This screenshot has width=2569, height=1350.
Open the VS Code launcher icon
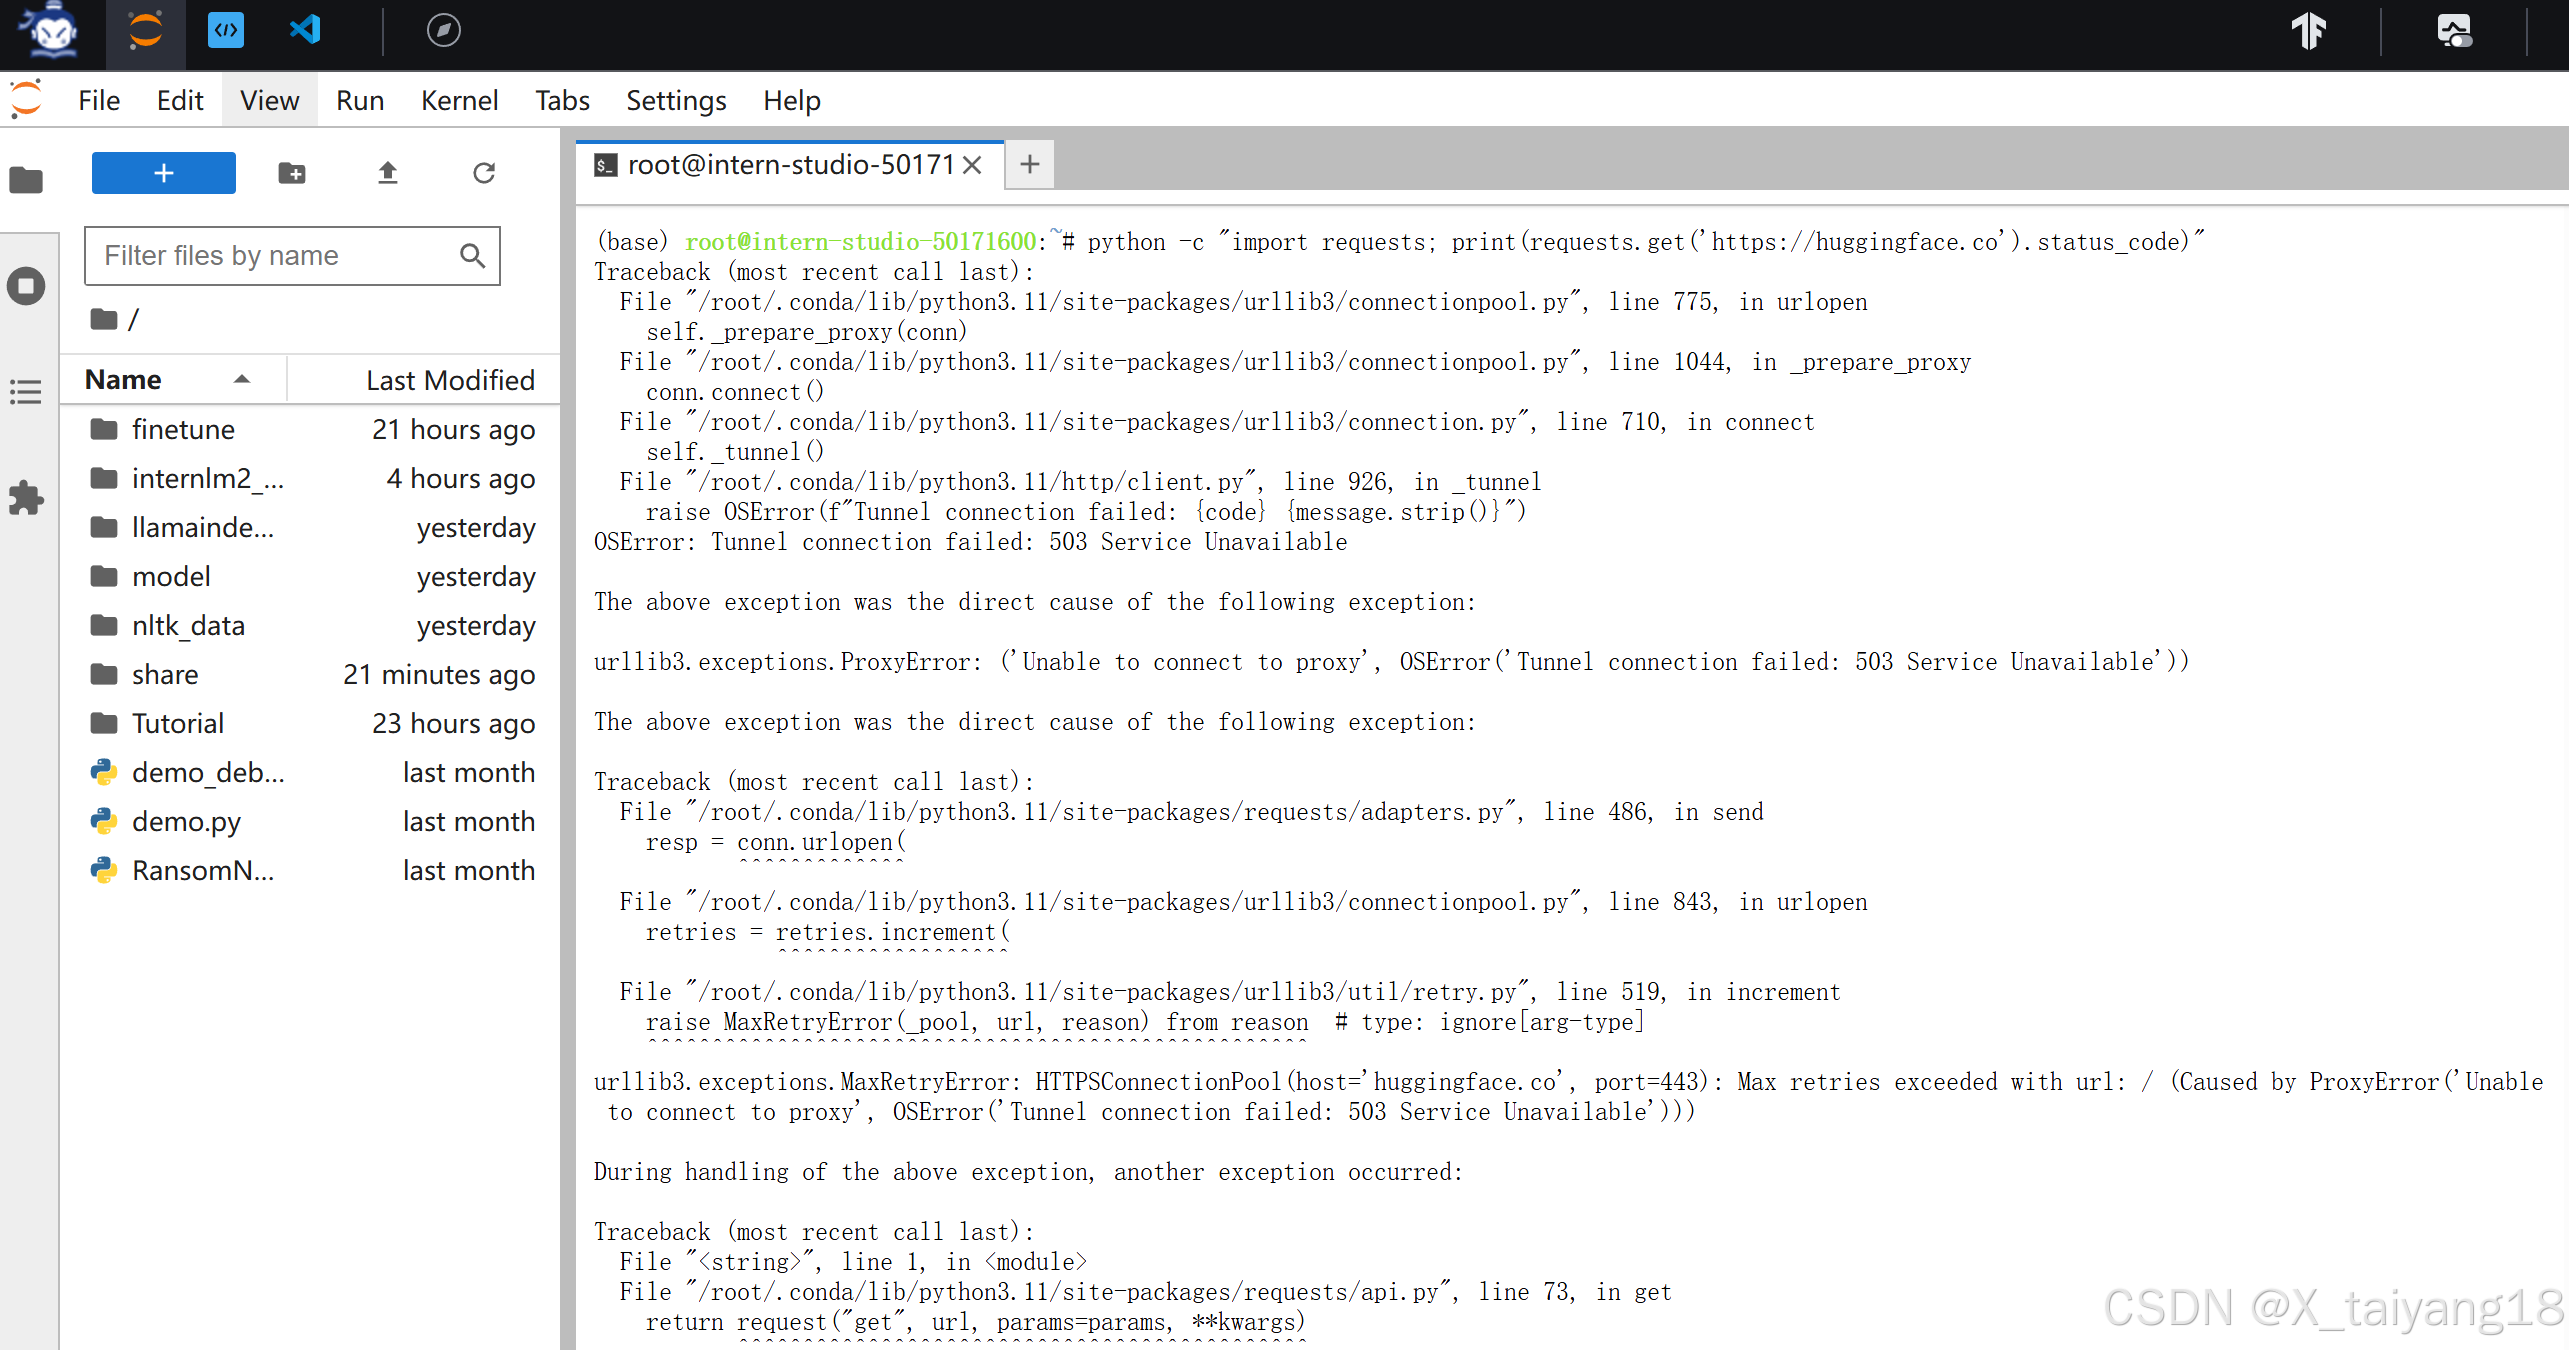[305, 30]
